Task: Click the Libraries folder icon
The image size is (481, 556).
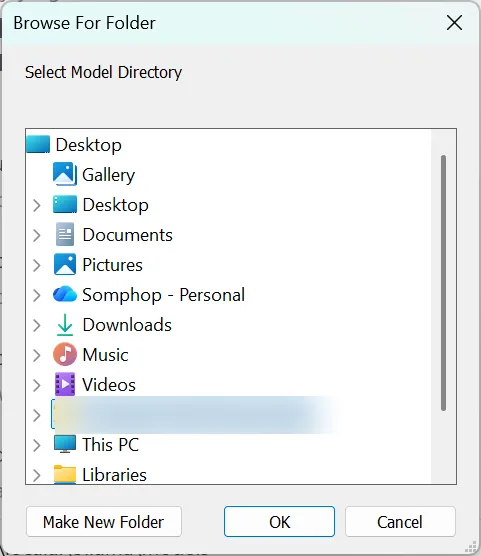Action: (65, 474)
